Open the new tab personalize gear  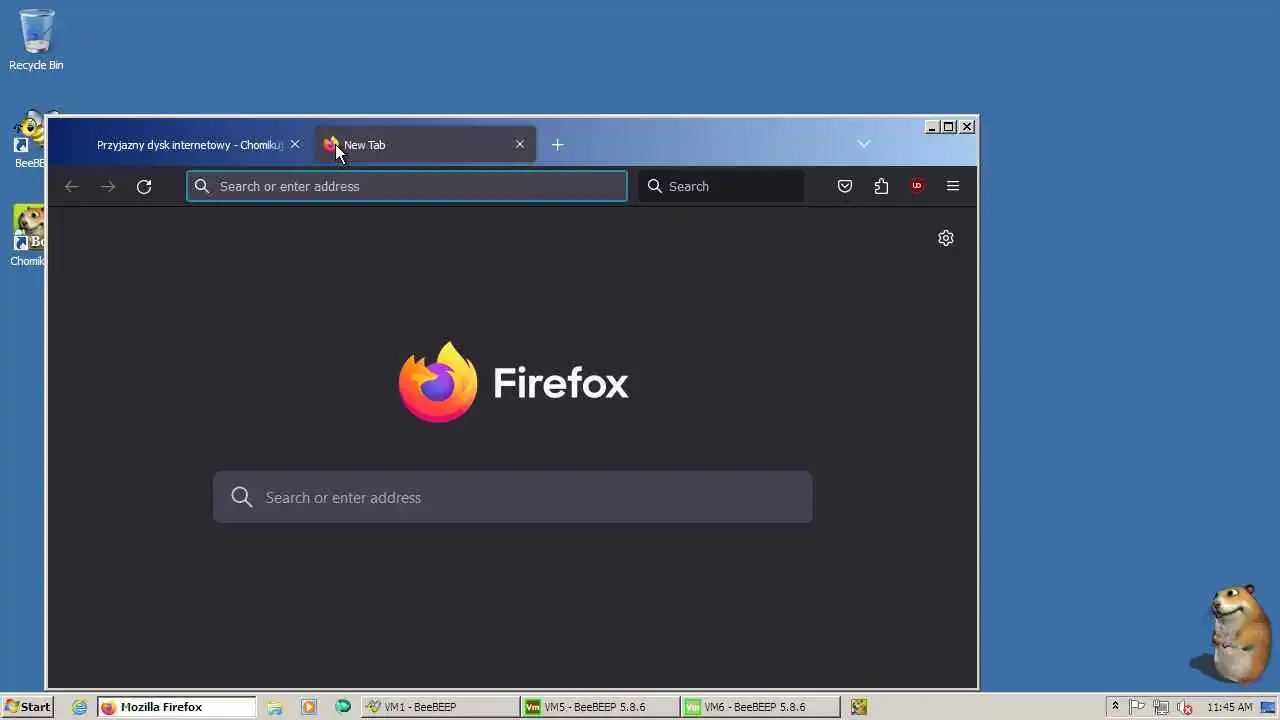click(x=946, y=238)
